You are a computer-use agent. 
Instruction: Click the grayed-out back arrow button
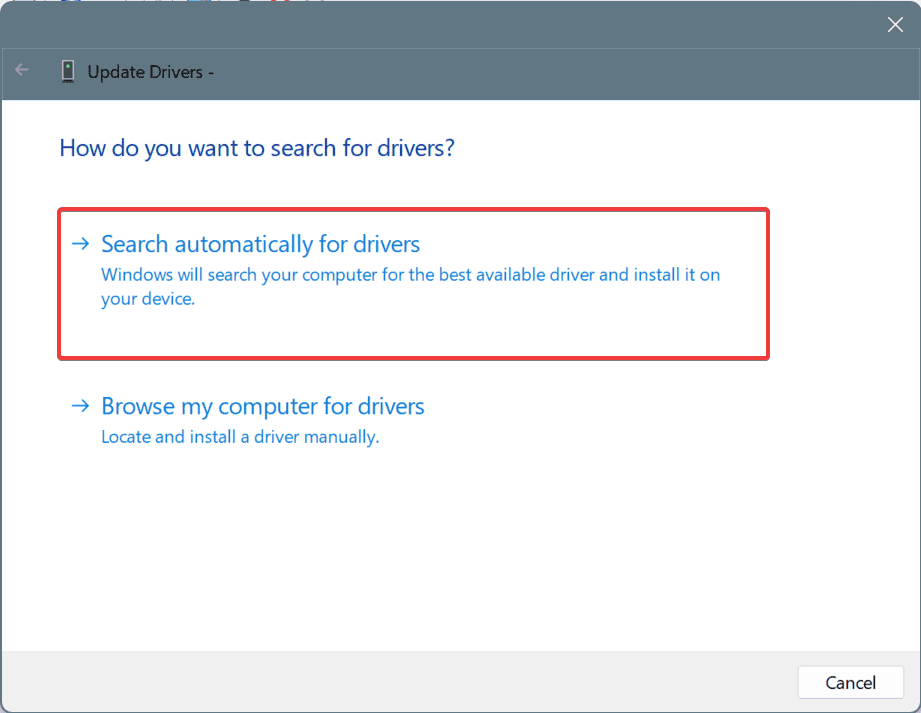pyautogui.click(x=21, y=70)
